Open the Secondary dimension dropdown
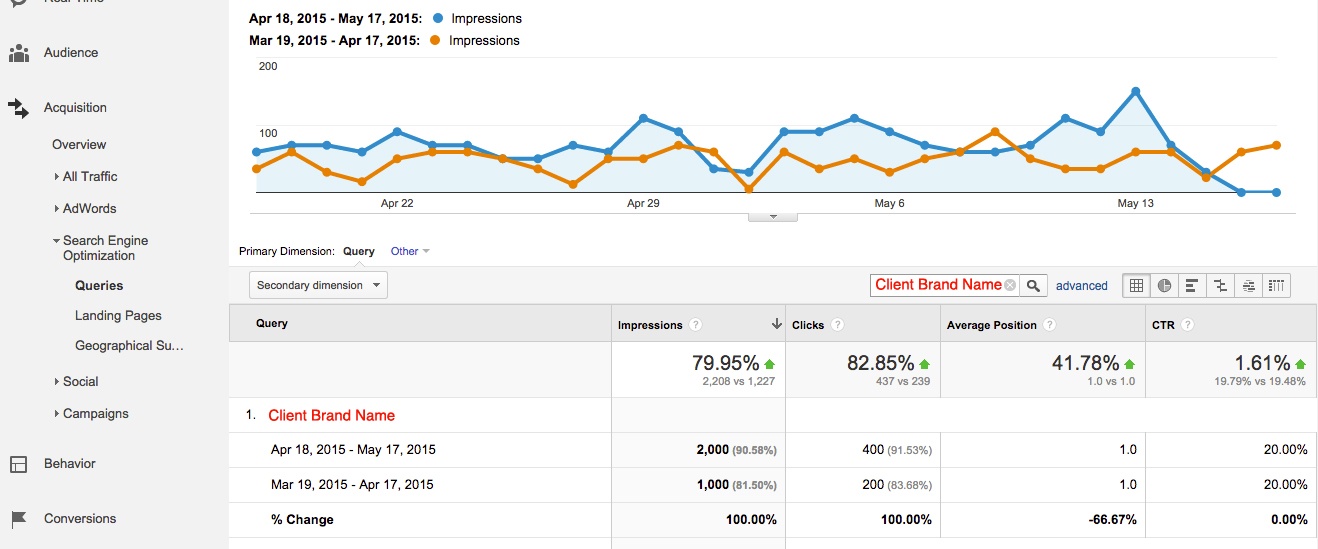Viewport: 1318px width, 549px height. coord(318,285)
